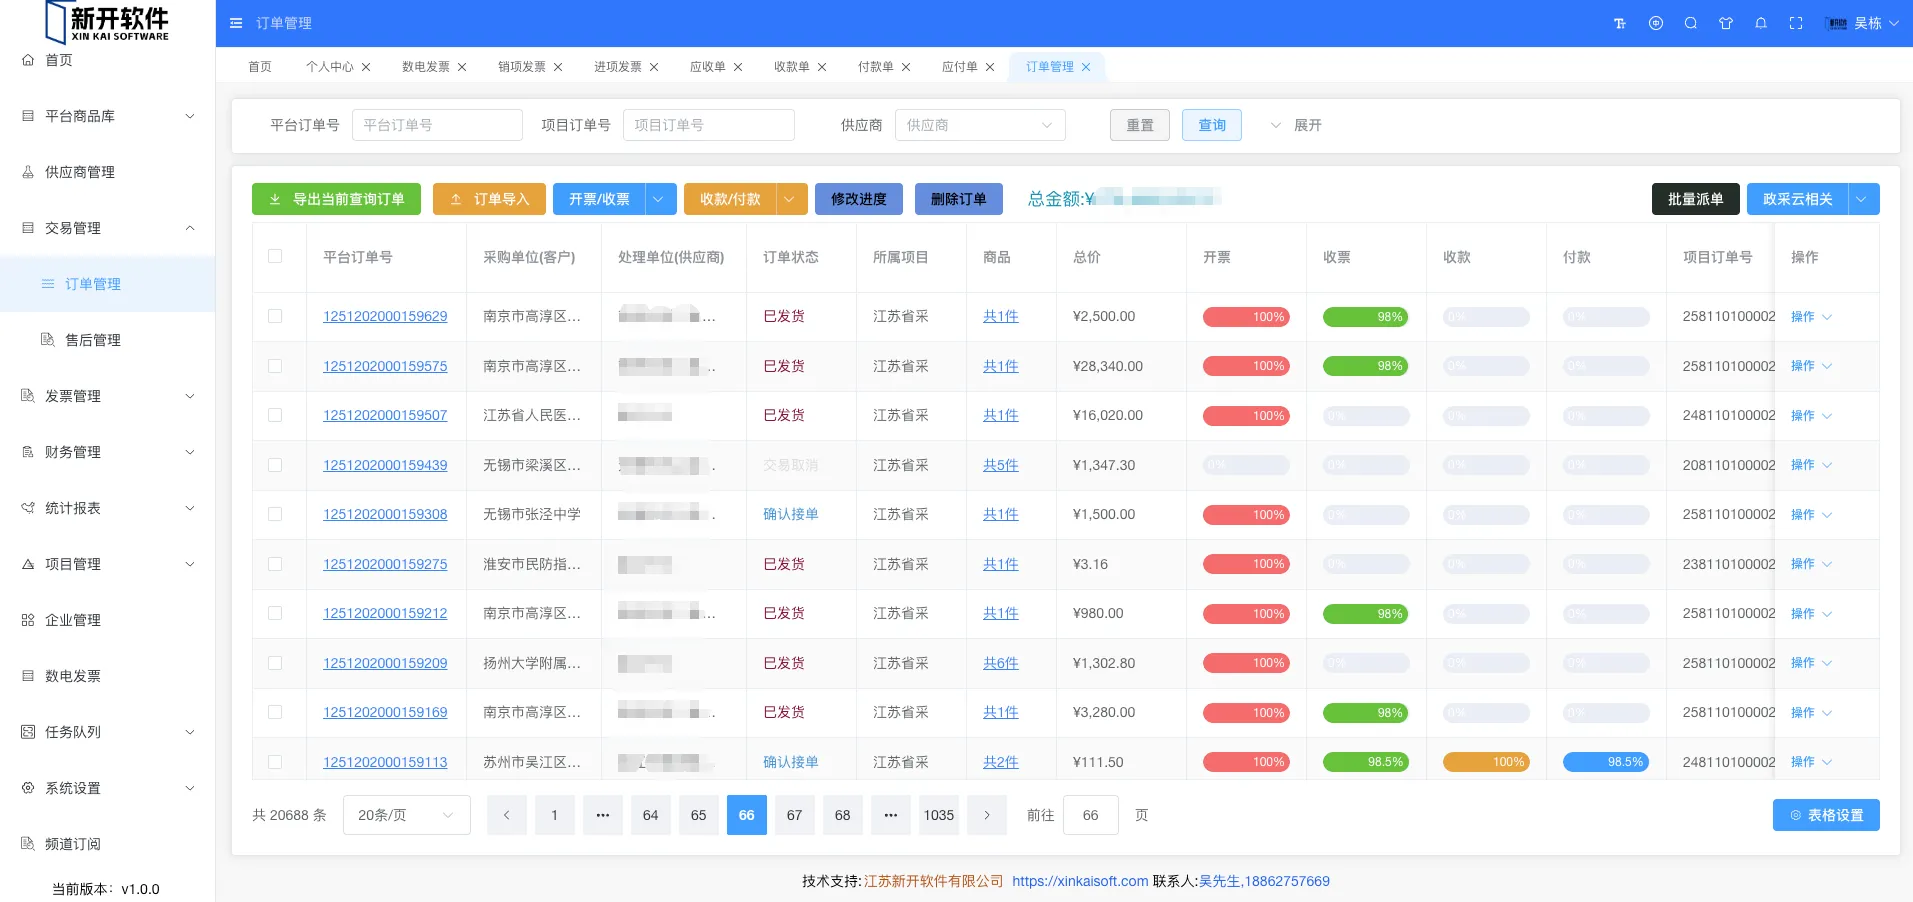Open 售后管理 in the sidebar
This screenshot has width=1913, height=902.
click(x=93, y=340)
